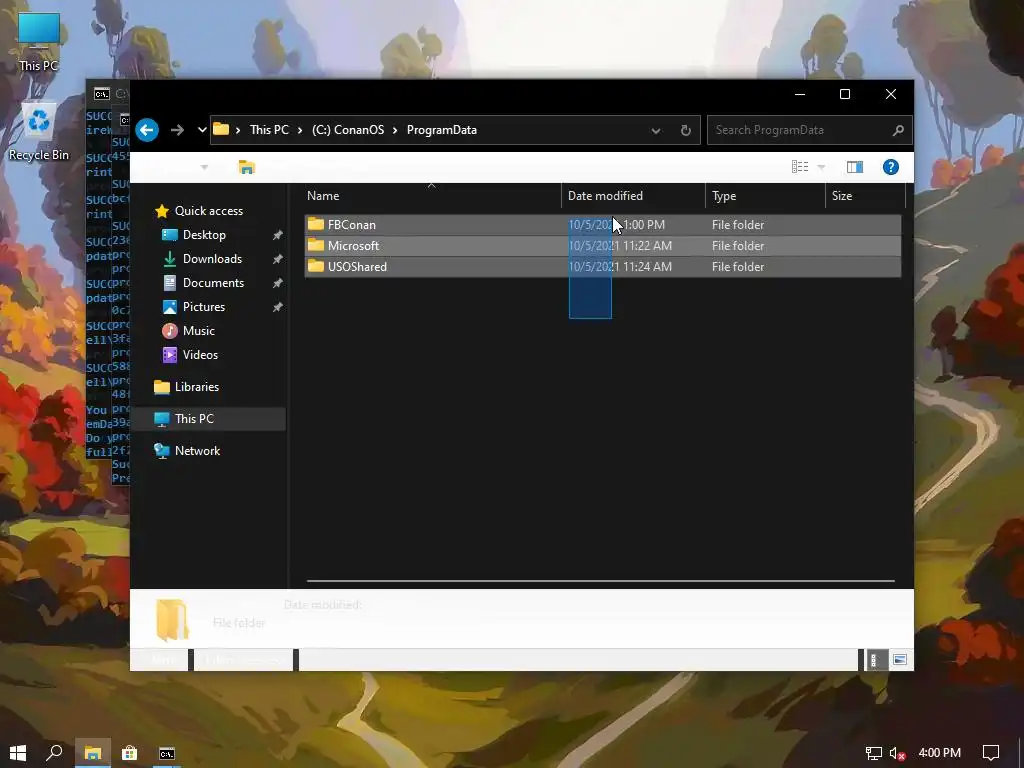The width and height of the screenshot is (1024, 768).
Task: Sort by the Name column header
Action: pyautogui.click(x=433, y=196)
